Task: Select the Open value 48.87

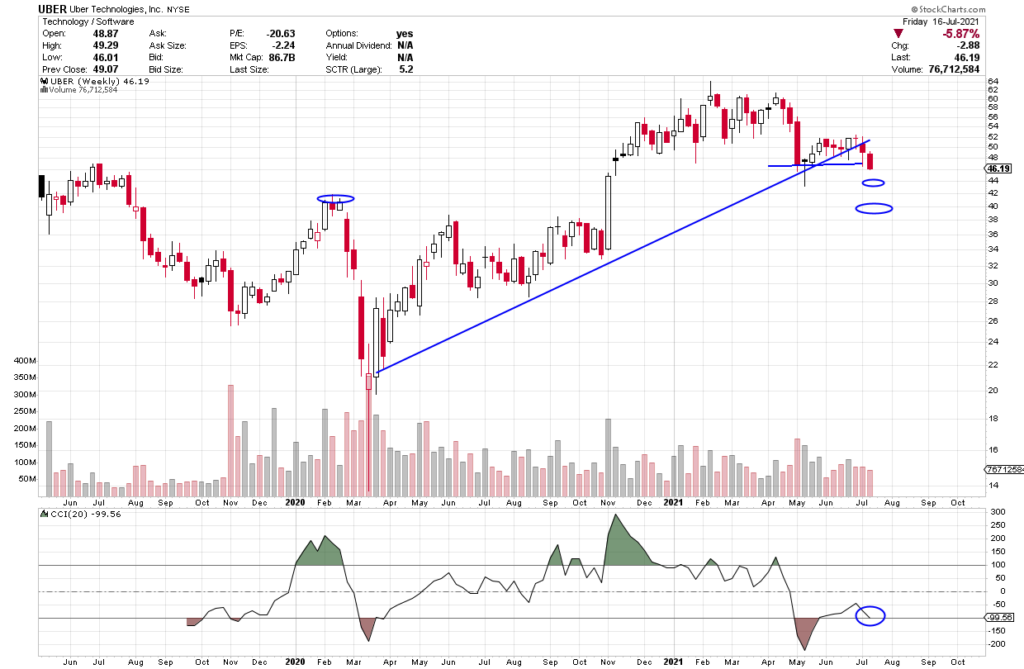Action: [x=106, y=33]
